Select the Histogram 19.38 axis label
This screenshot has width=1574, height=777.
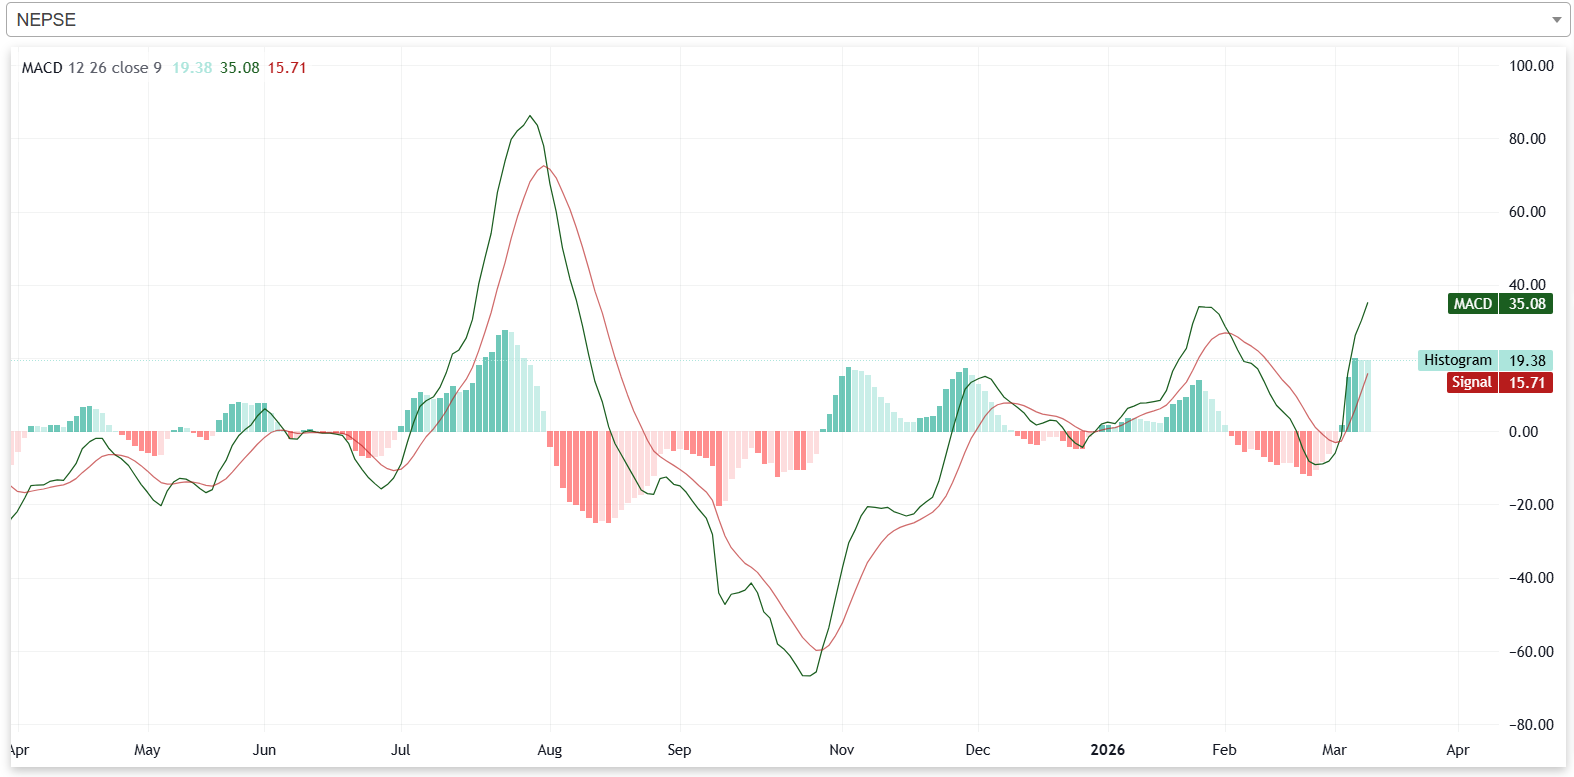pyautogui.click(x=1484, y=360)
